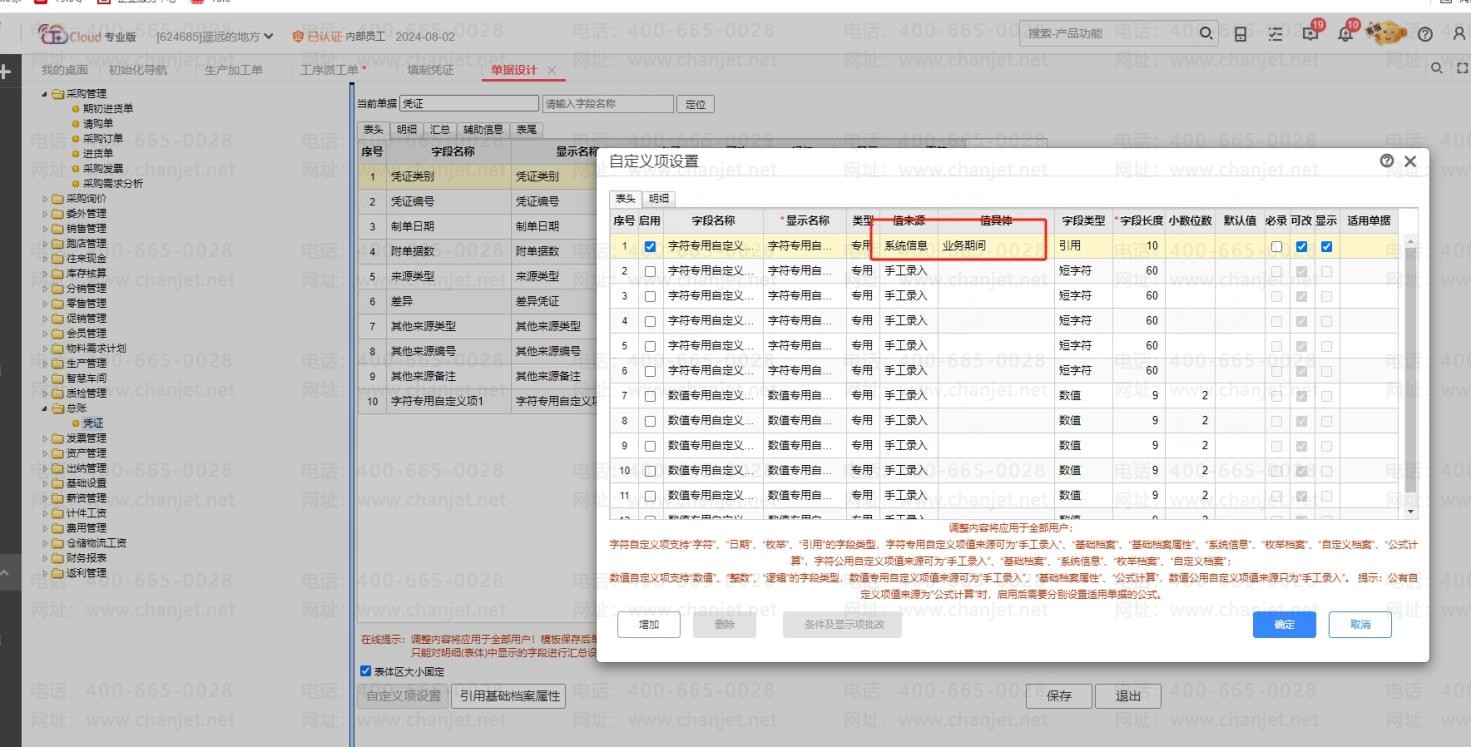Image resolution: width=1471 pixels, height=747 pixels.
Task: Close the 自定义项设置 dialog with X
Action: point(1410,161)
